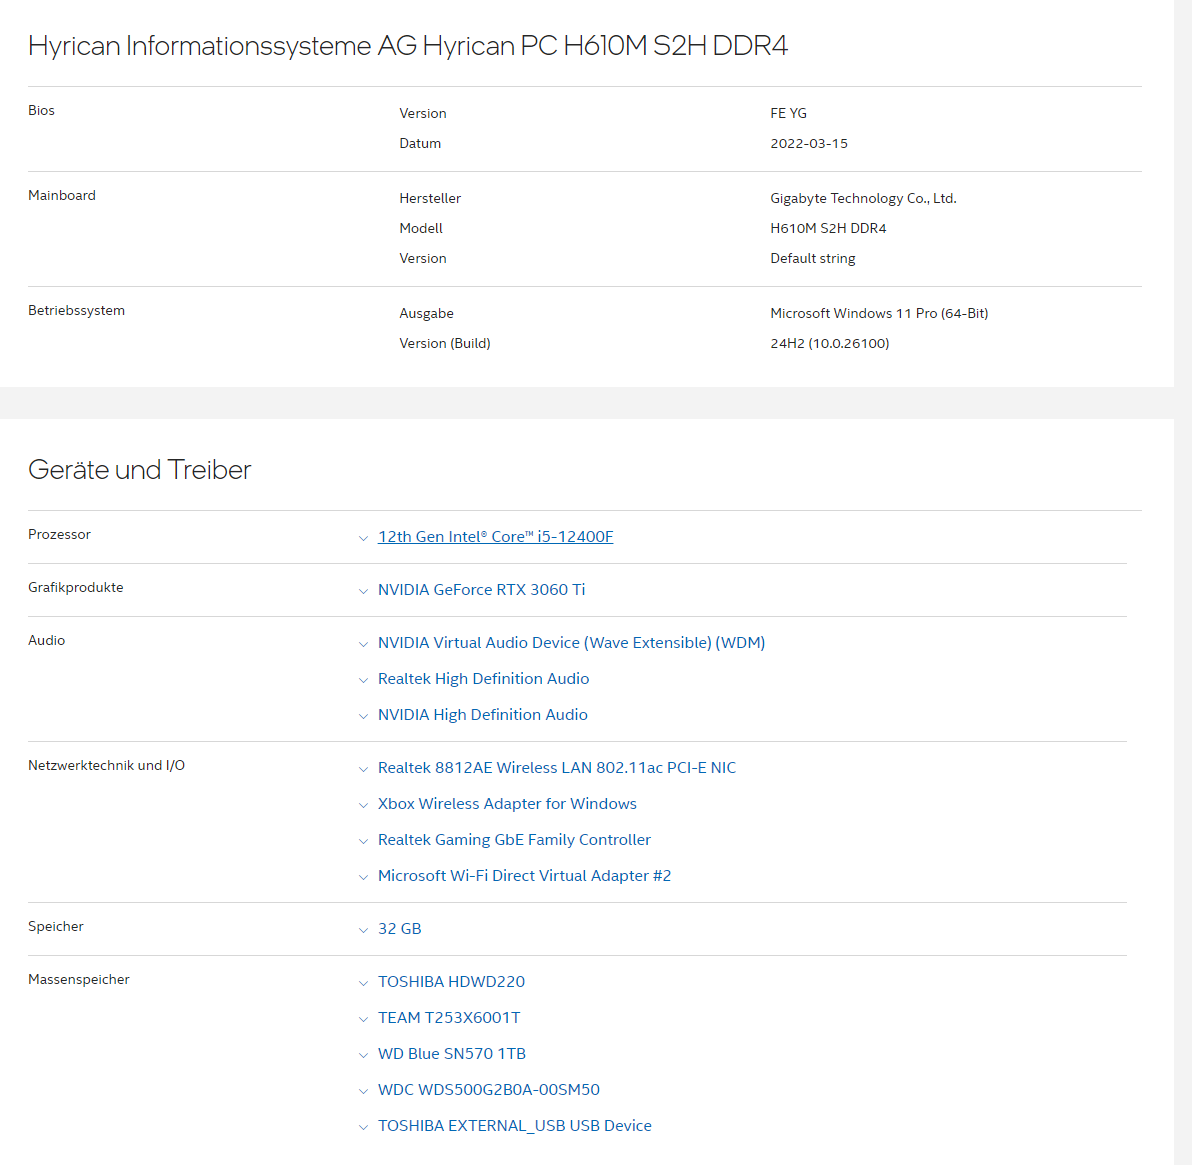
Task: Click mainboard model value H610M S2H DDR4
Action: coord(828,228)
